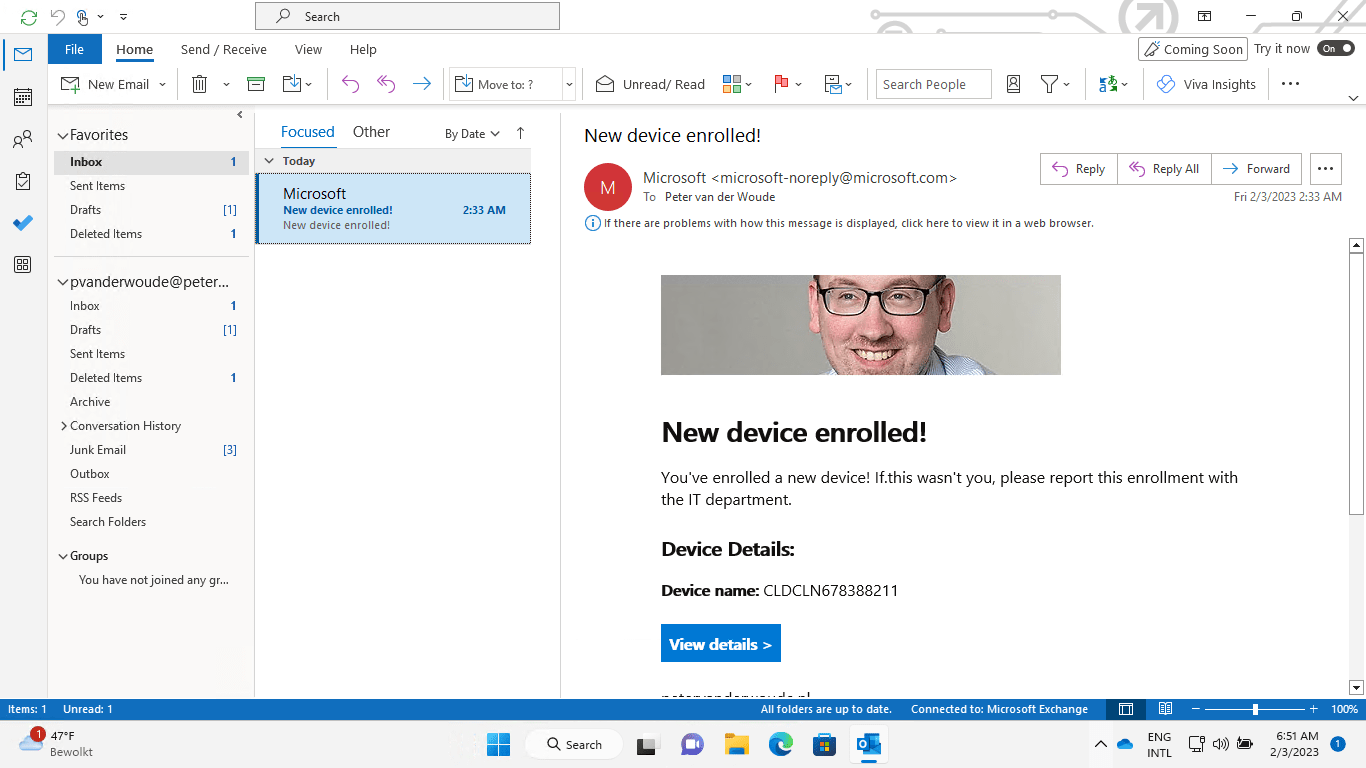
Task: Open the File tab
Action: coord(74,49)
